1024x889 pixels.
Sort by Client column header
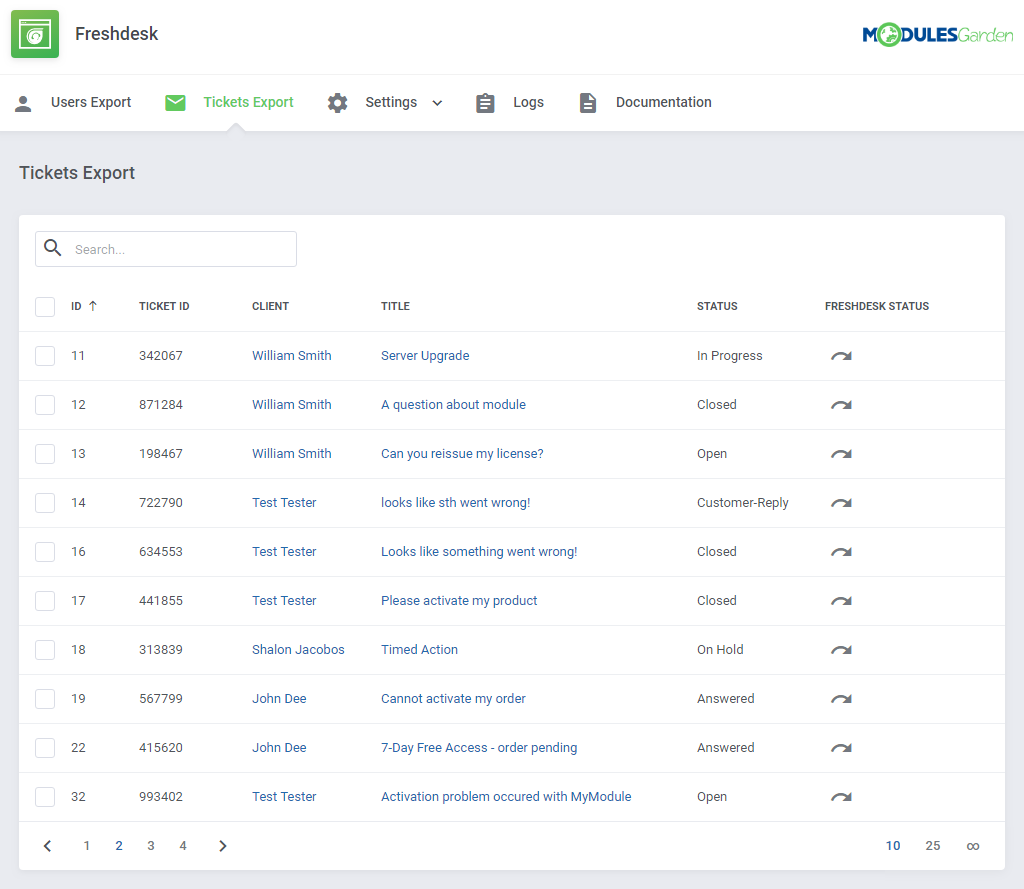270,306
